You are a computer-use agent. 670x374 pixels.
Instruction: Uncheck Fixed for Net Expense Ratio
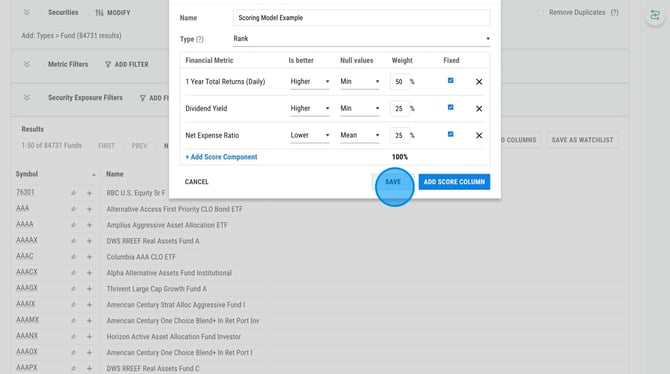click(450, 134)
